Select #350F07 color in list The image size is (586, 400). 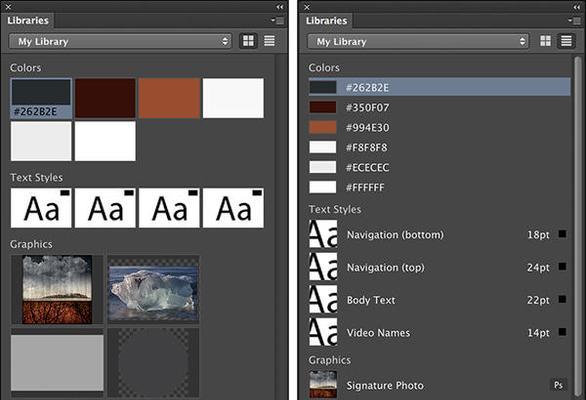[x=439, y=108]
